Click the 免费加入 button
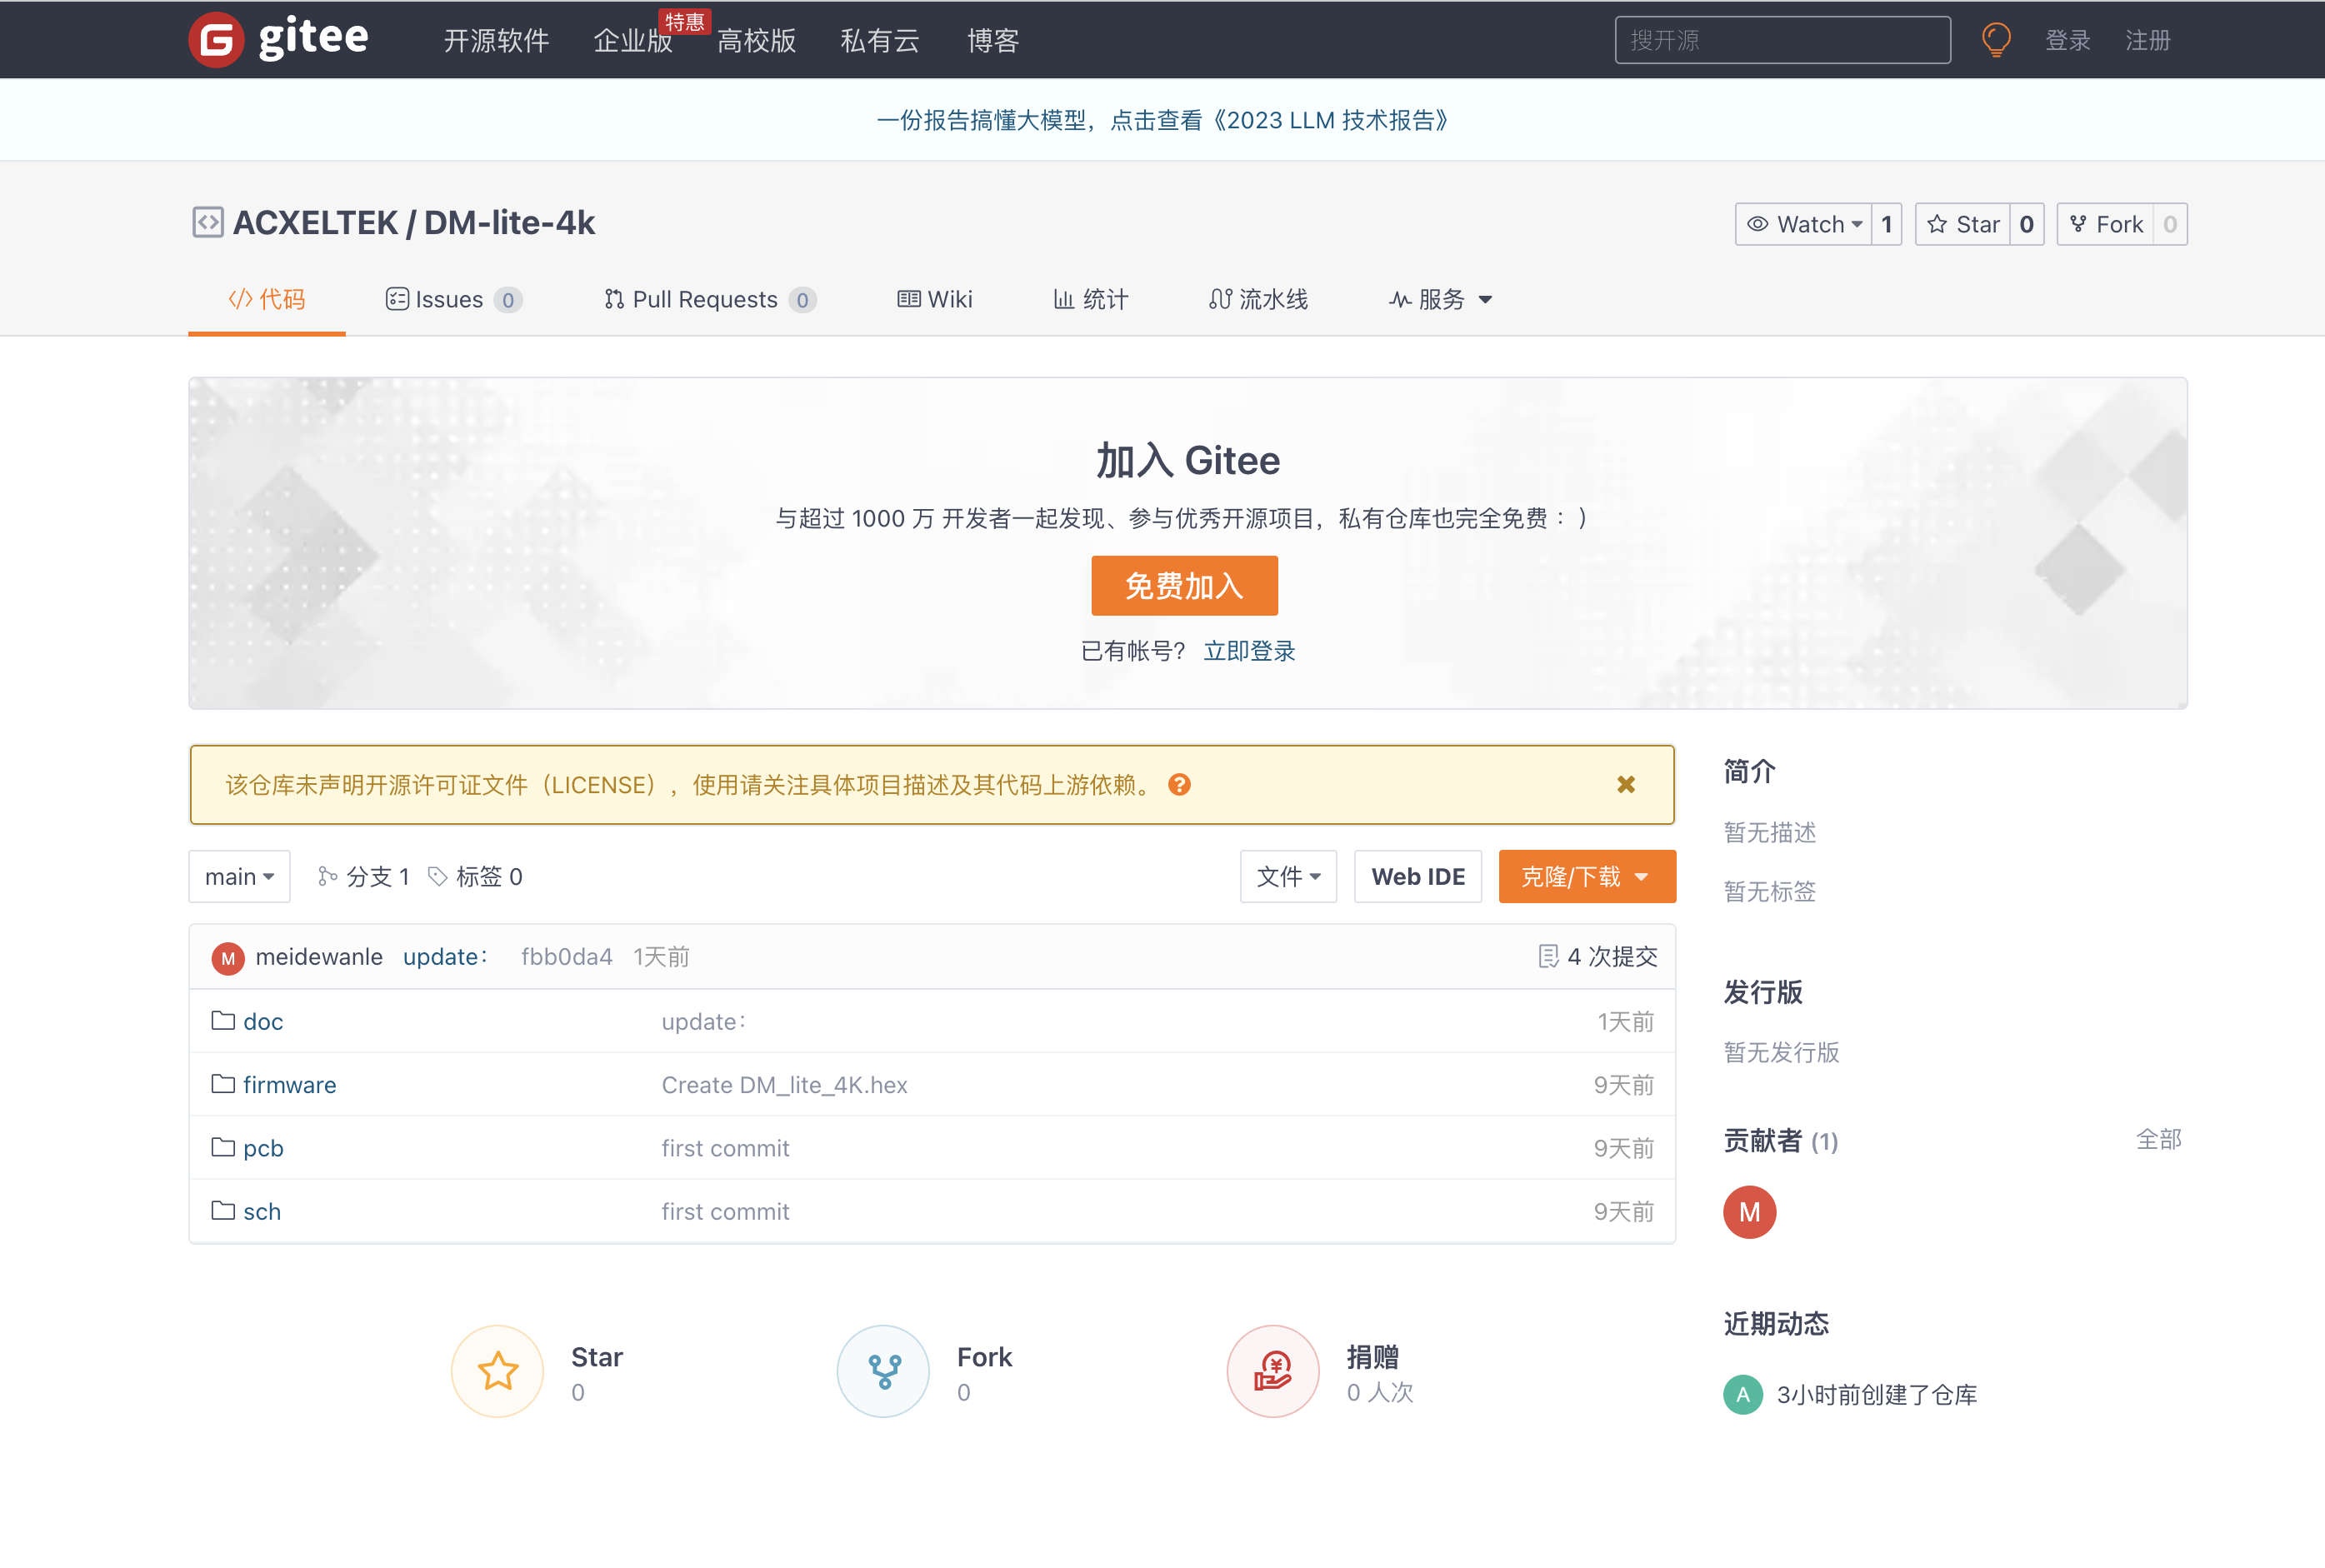This screenshot has height=1568, width=2325. coord(1184,586)
